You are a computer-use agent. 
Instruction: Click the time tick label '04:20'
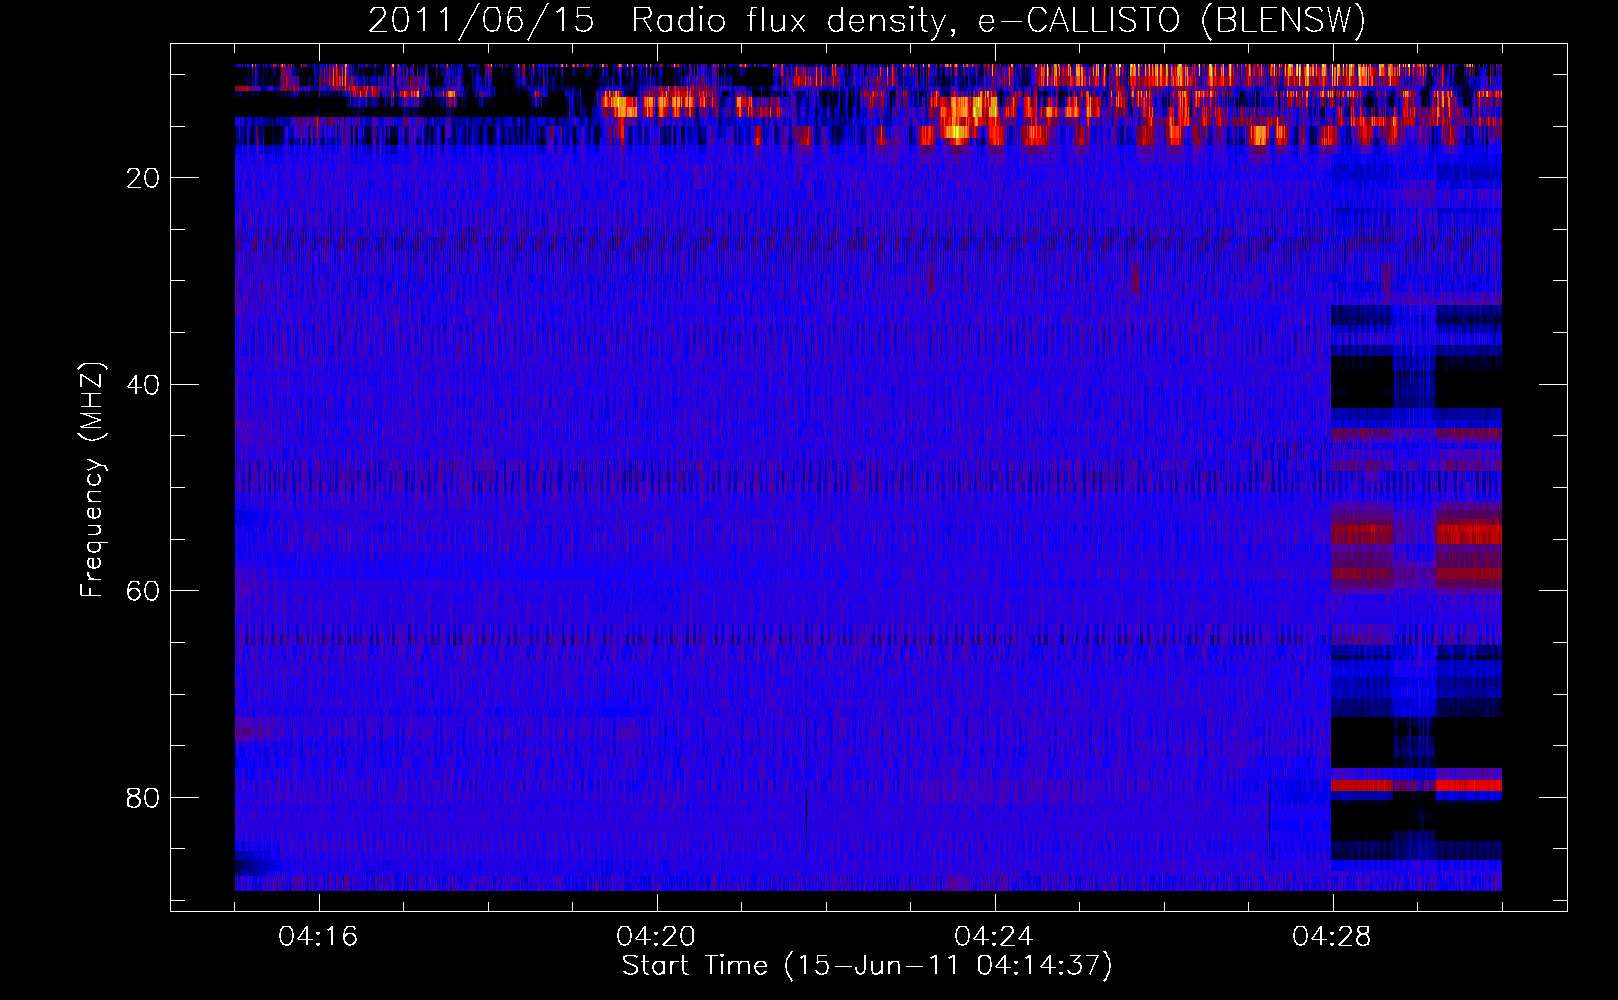(657, 937)
